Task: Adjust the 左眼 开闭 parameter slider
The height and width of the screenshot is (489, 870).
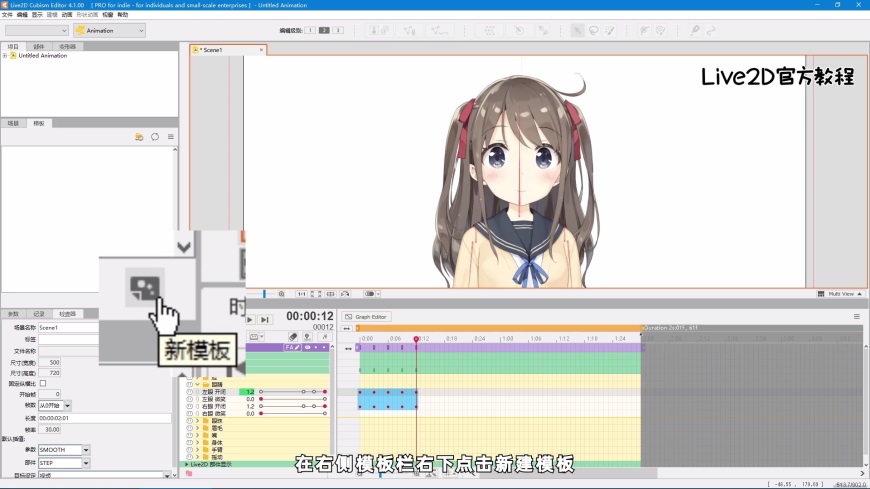Action: 292,392
